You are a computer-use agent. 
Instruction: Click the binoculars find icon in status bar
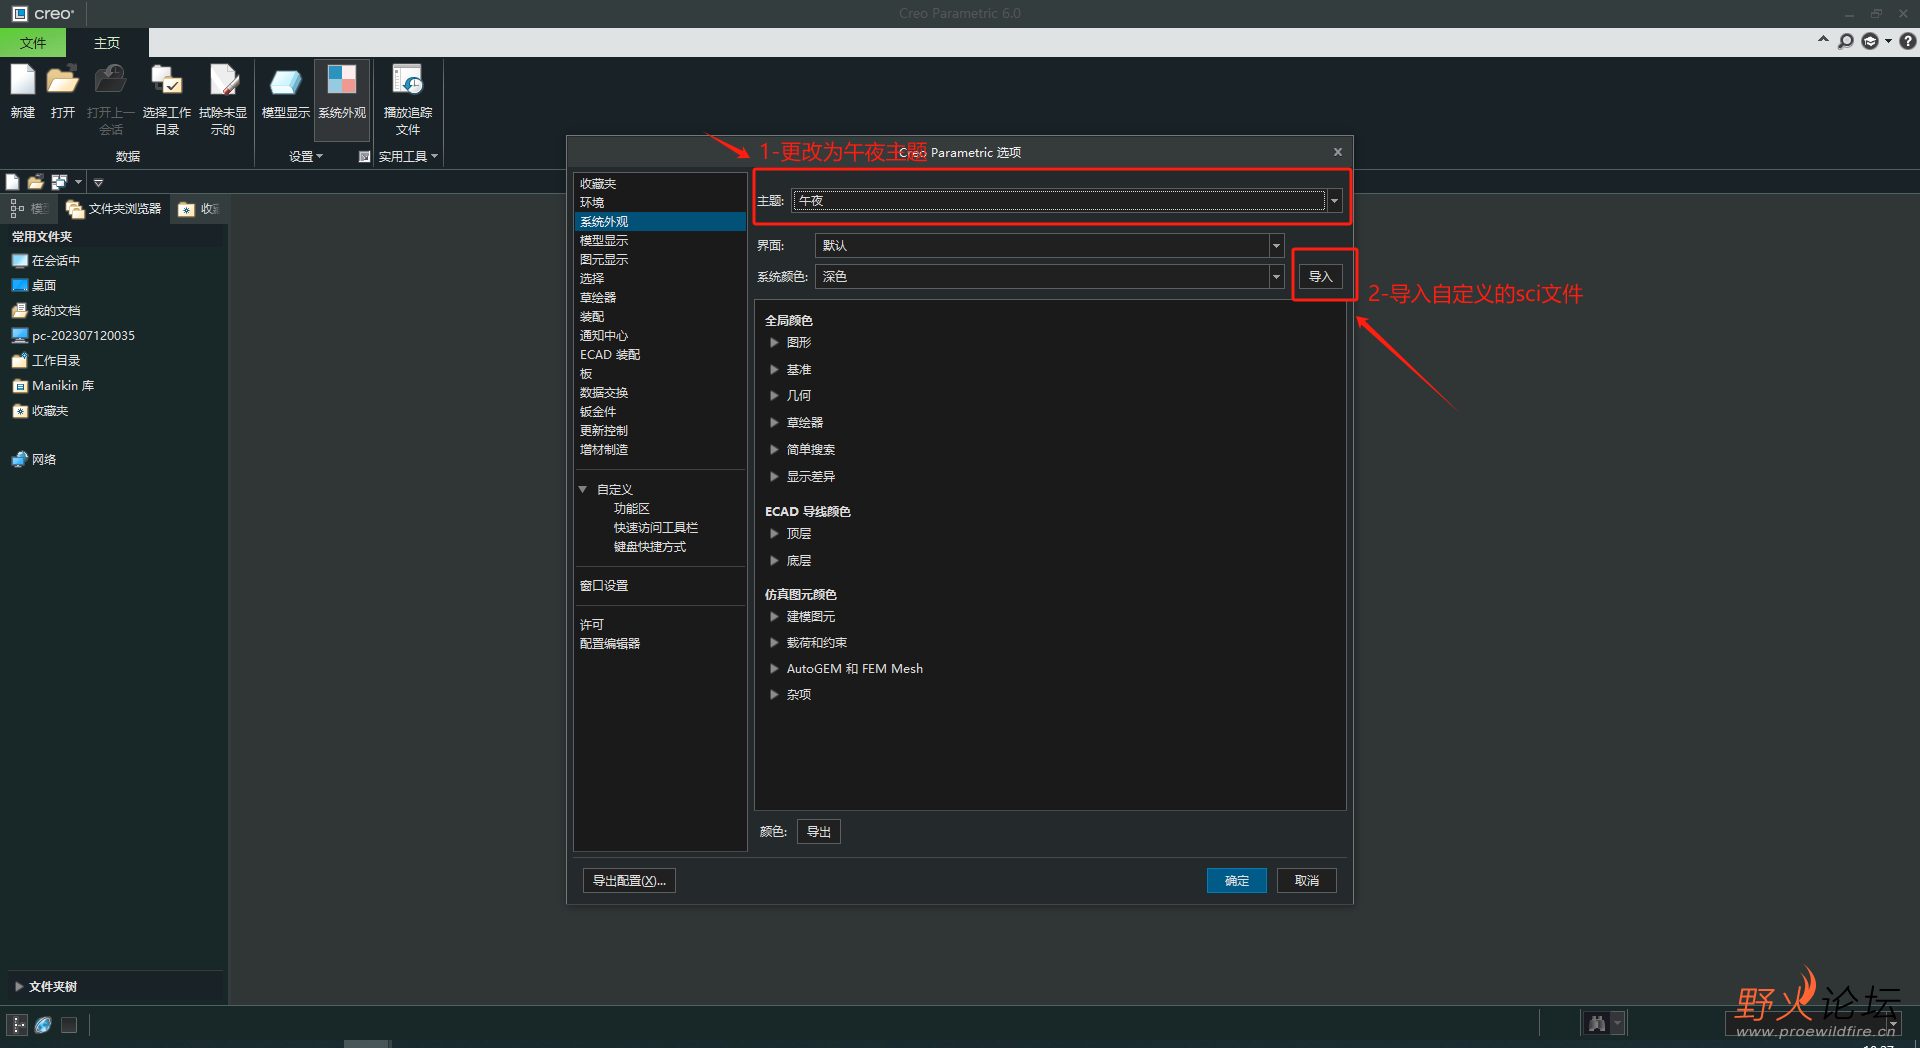[x=1597, y=1023]
